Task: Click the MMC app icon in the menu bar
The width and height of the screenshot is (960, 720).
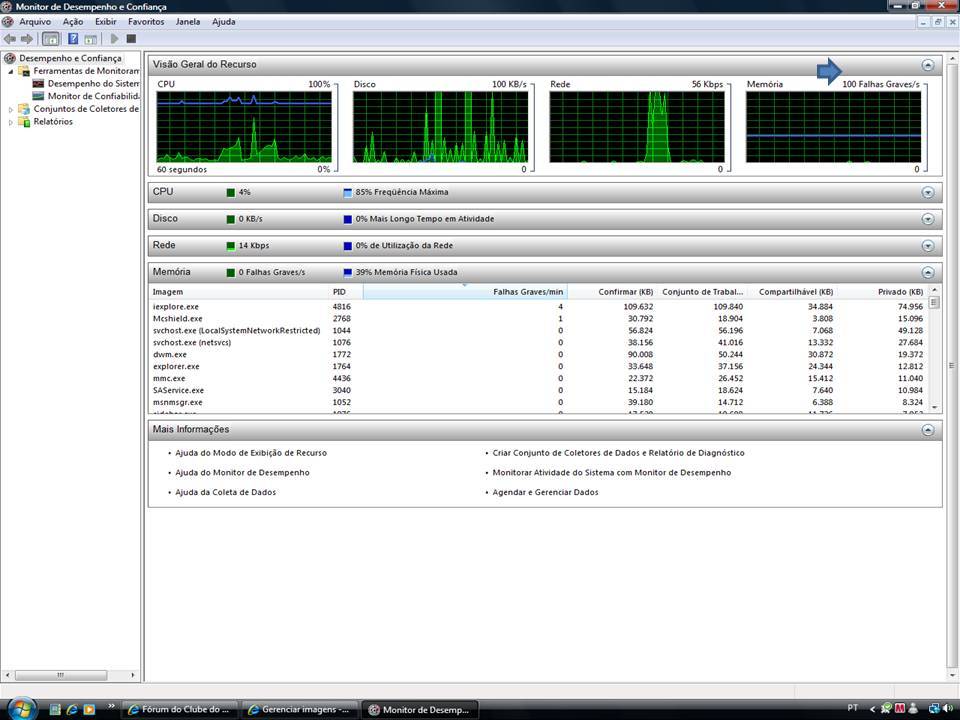Action: point(7,21)
